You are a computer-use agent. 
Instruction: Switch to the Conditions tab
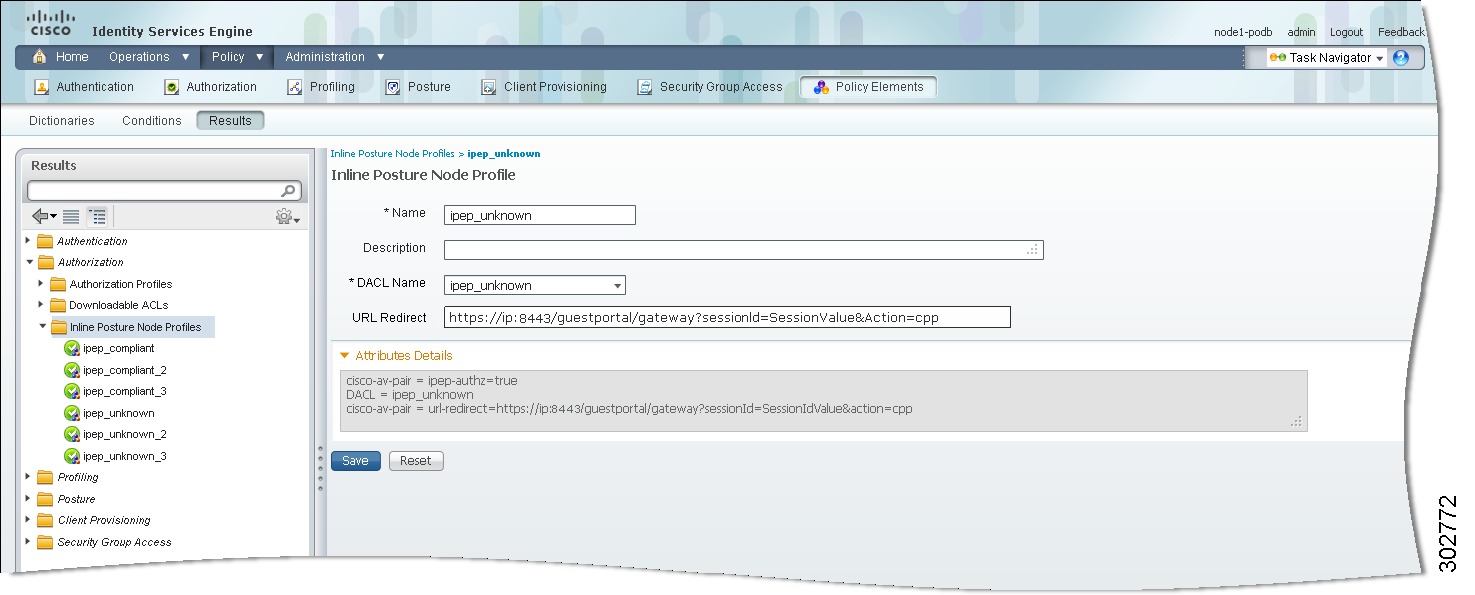click(x=152, y=121)
